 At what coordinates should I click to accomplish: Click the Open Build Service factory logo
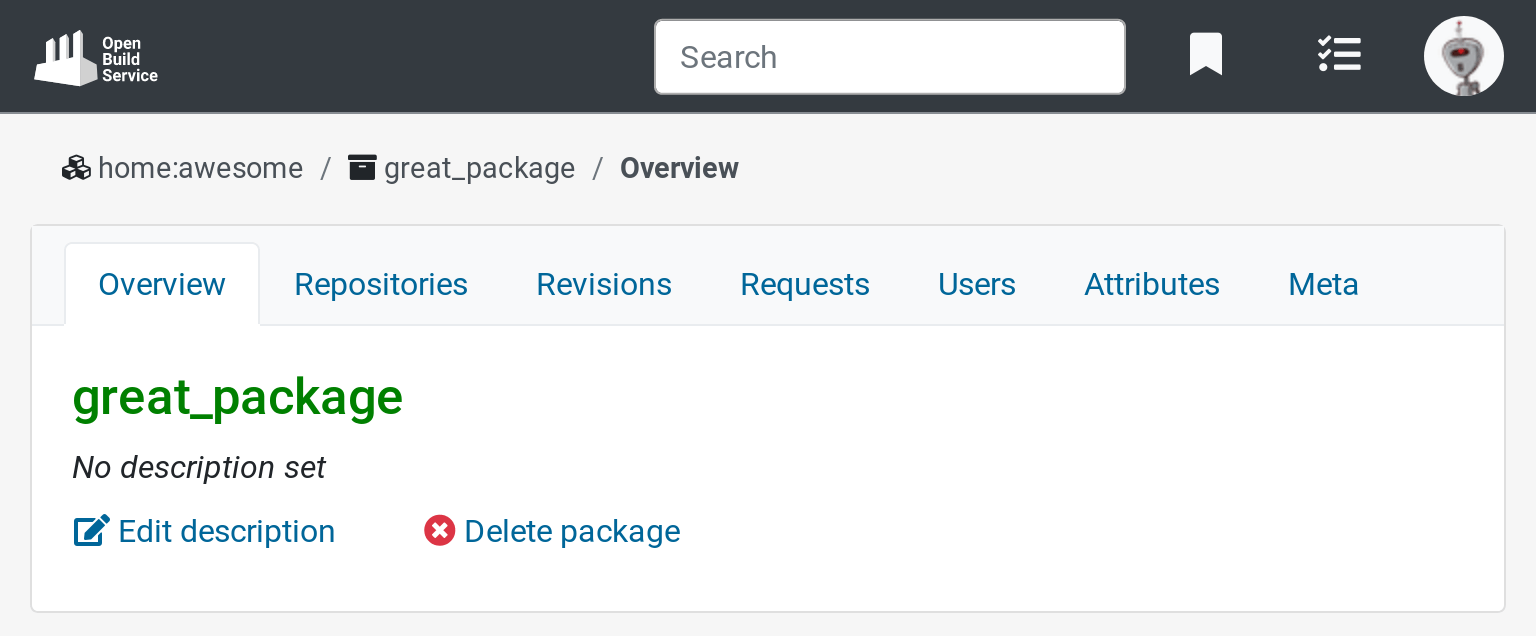pyautogui.click(x=96, y=58)
